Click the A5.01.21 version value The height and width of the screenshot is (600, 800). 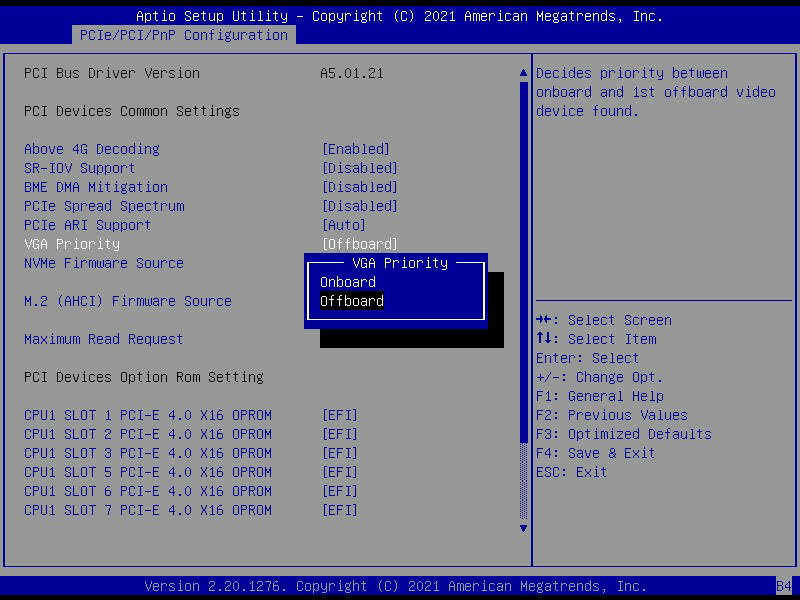(x=352, y=73)
